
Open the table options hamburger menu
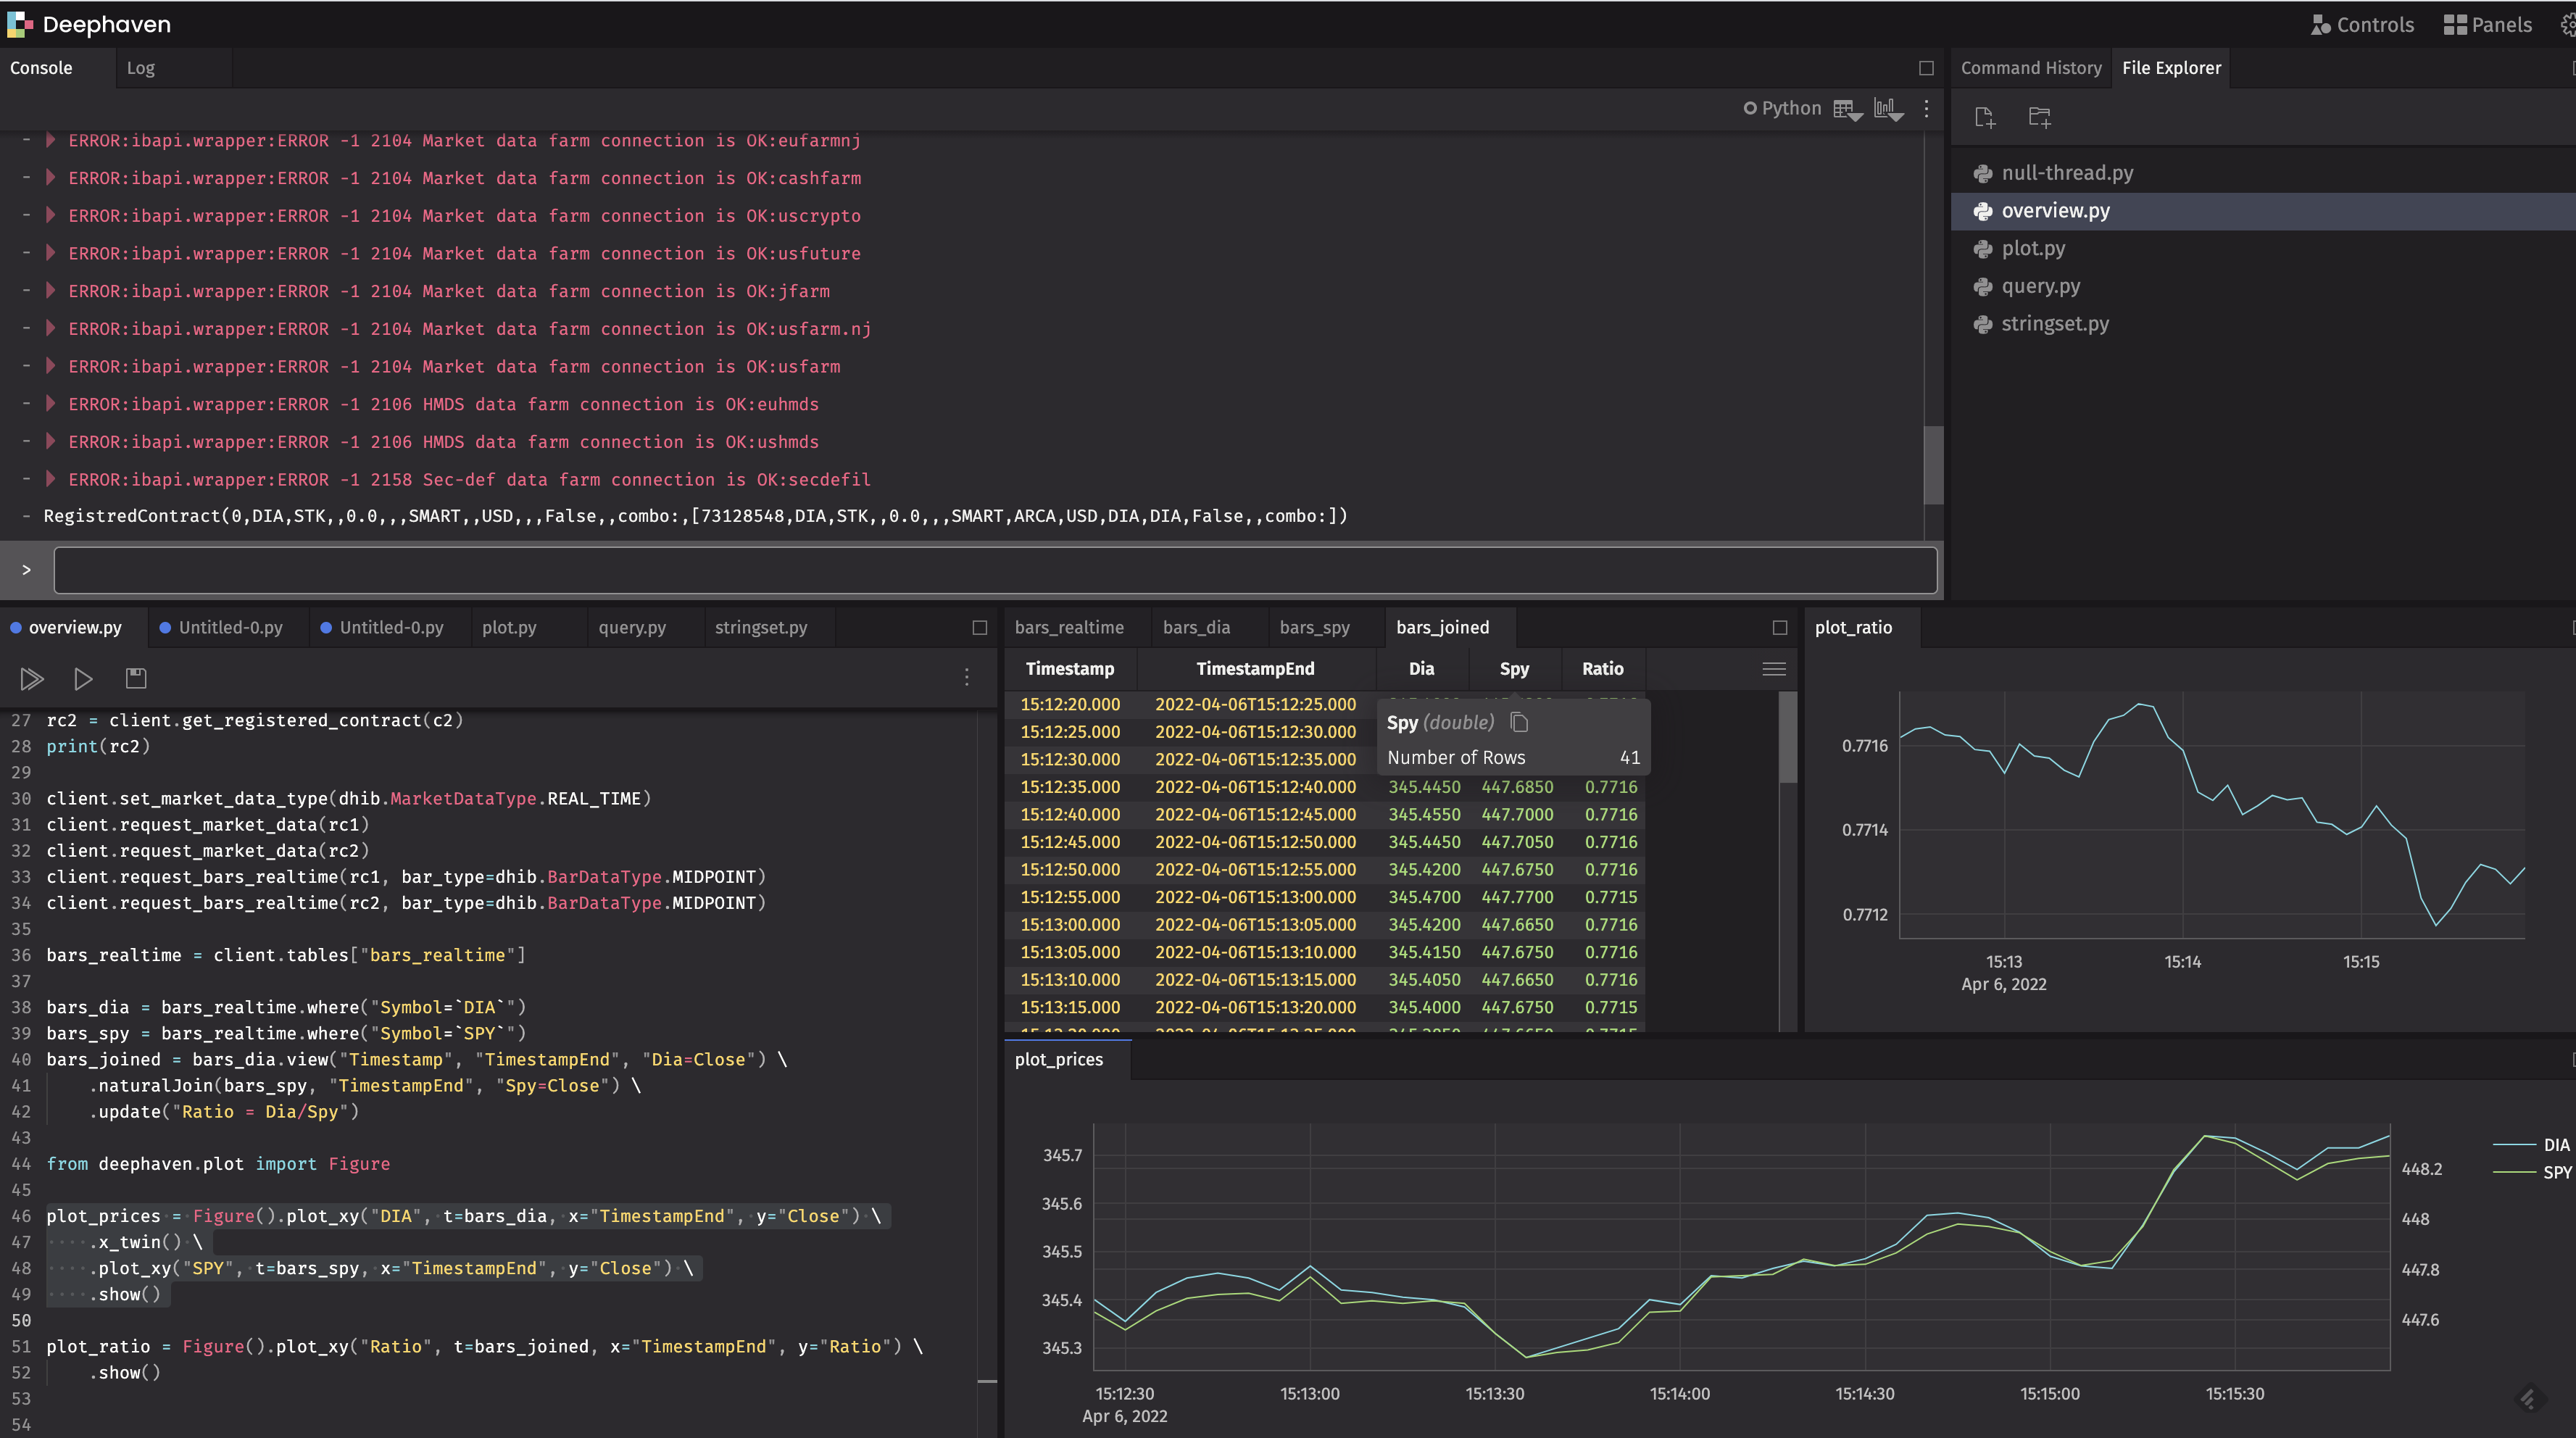coord(1773,669)
